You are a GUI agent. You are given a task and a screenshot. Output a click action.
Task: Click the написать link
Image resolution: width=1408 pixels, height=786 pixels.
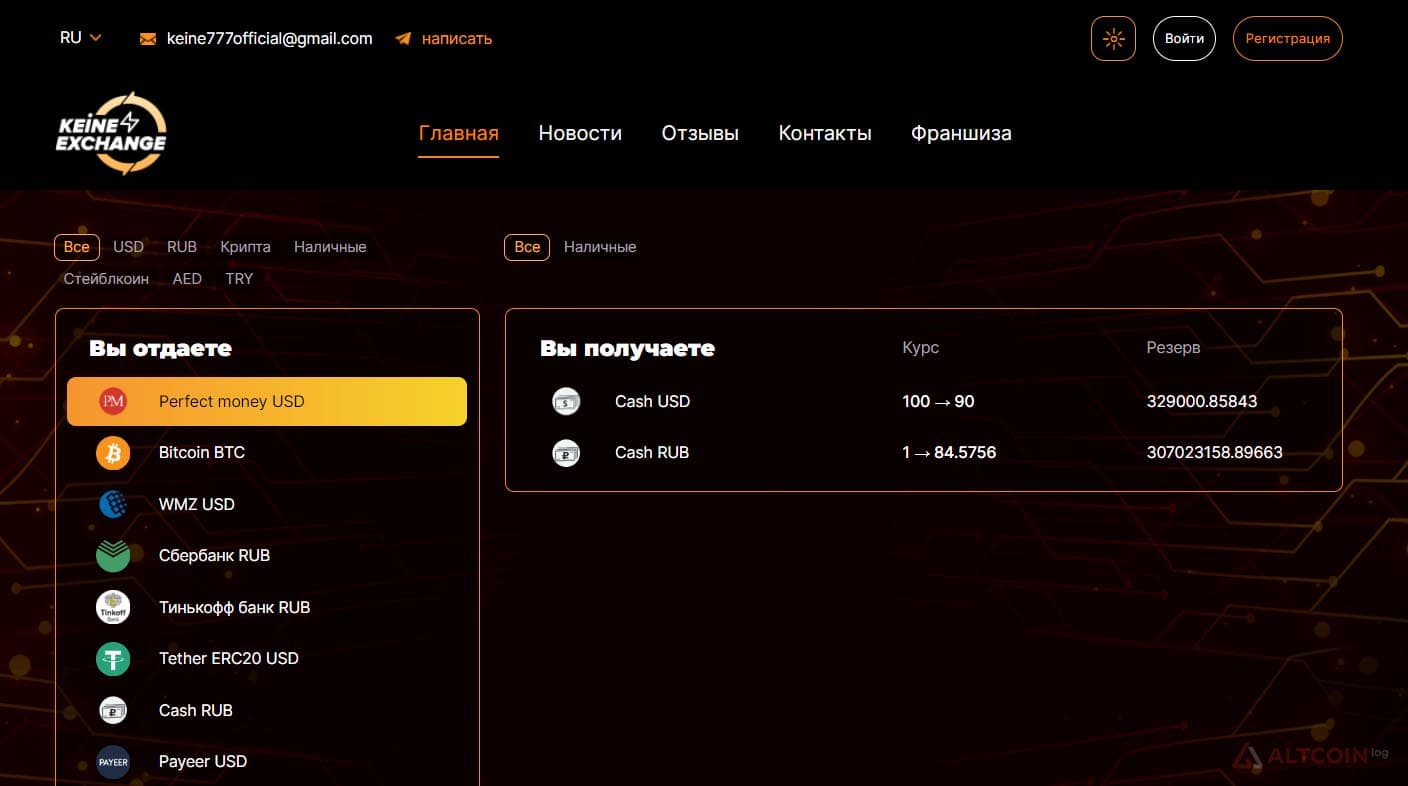[457, 39]
